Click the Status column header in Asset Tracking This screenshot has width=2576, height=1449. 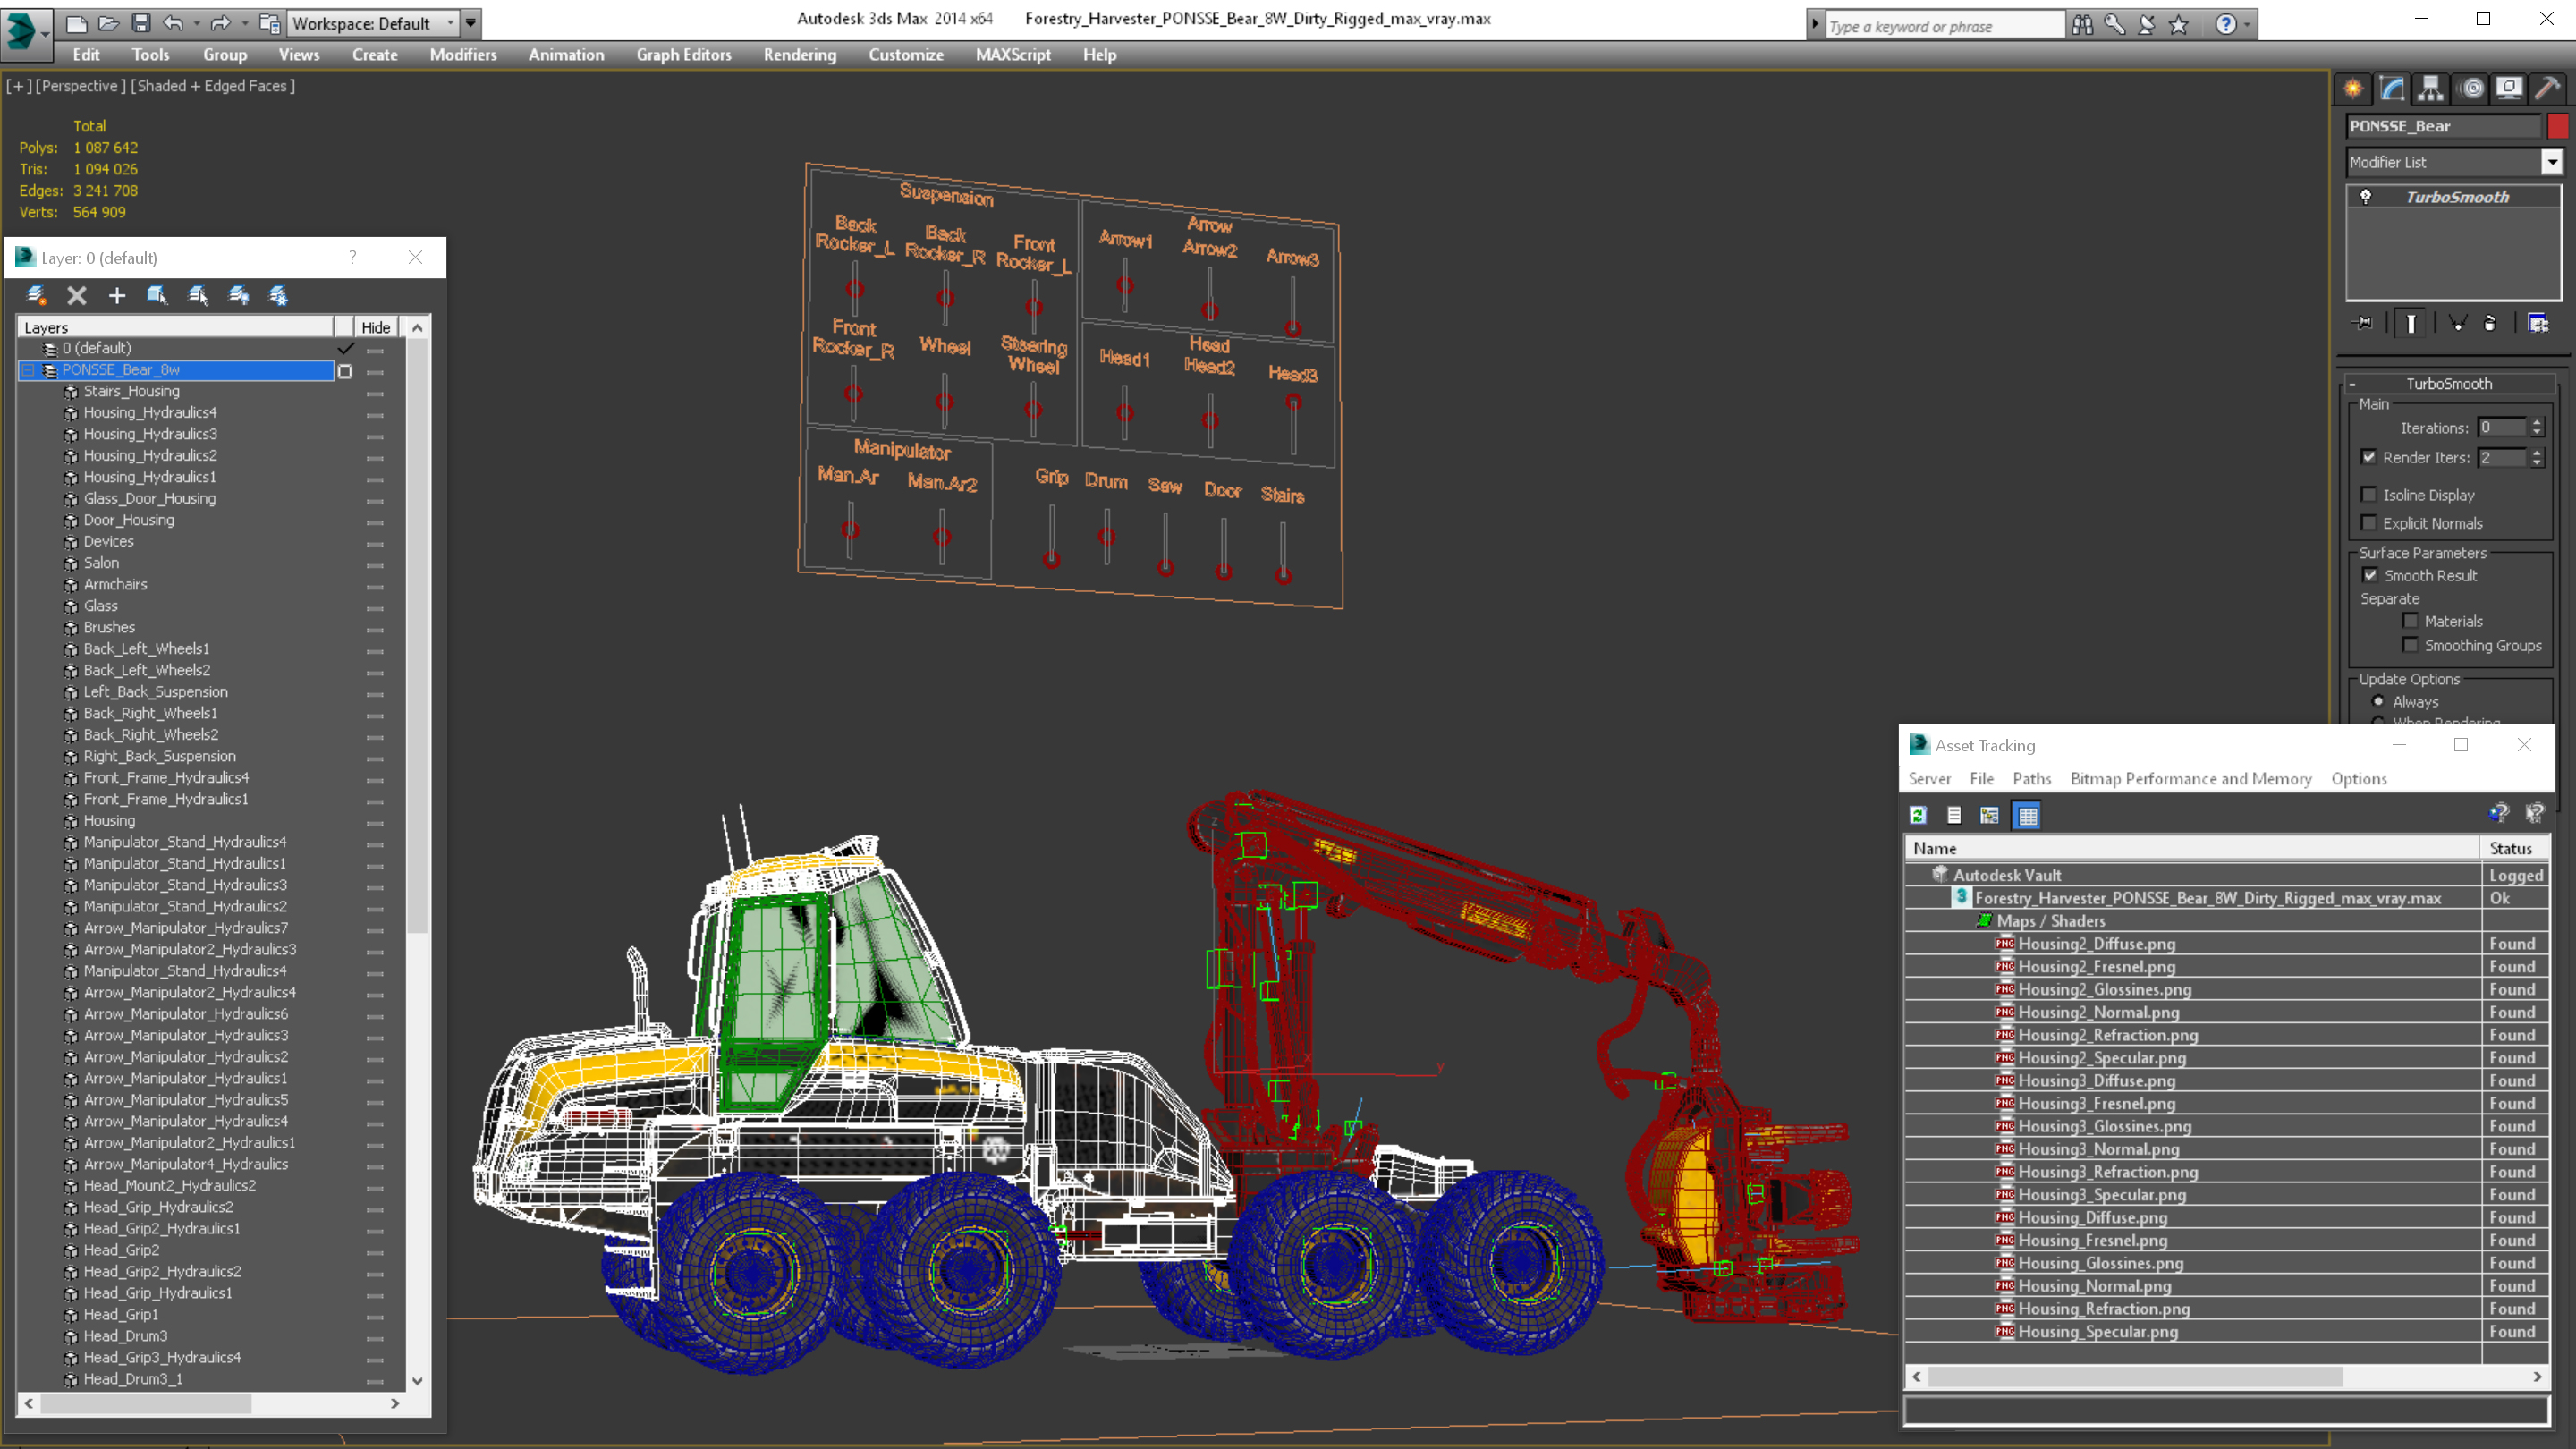pos(2513,848)
